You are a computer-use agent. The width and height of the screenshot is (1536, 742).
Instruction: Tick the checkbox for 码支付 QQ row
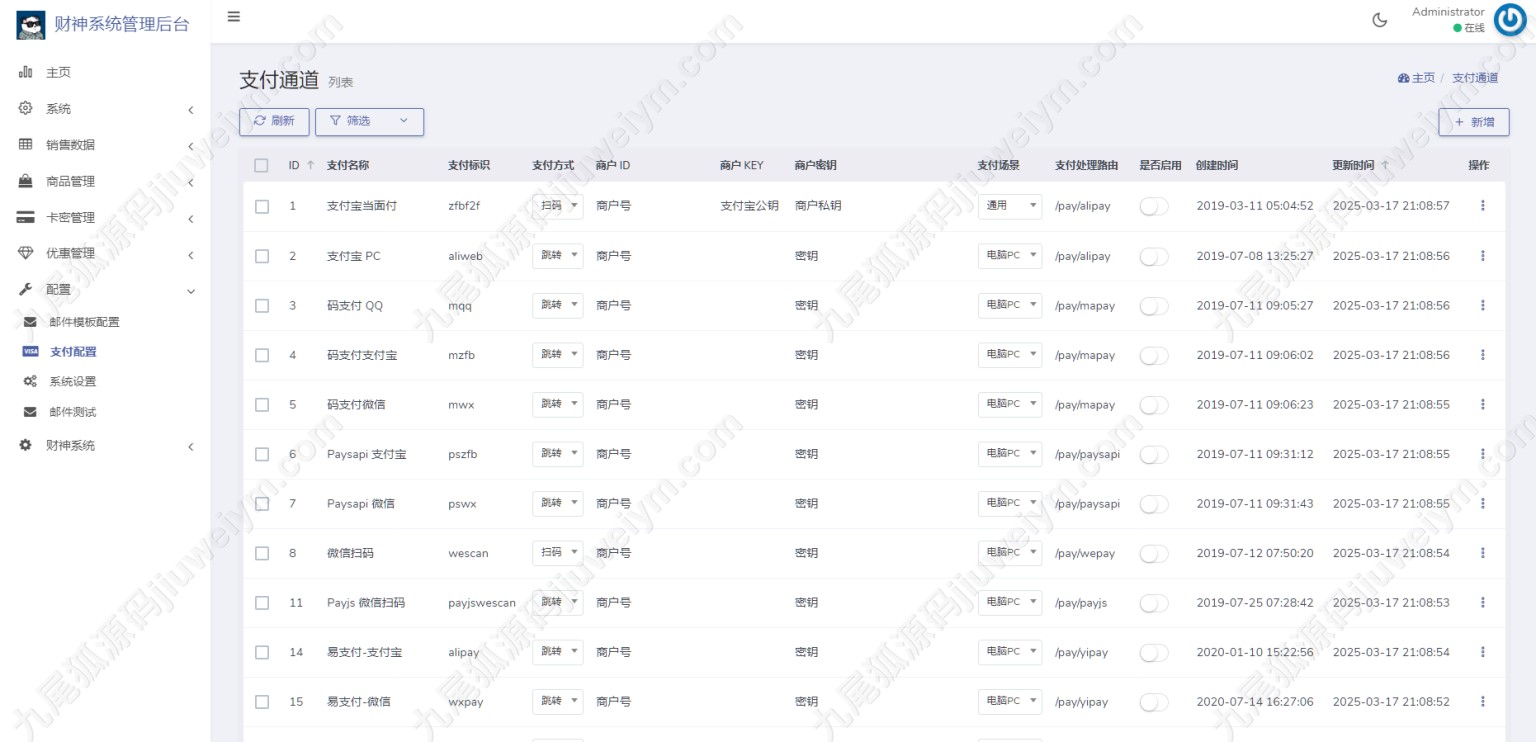pos(262,306)
